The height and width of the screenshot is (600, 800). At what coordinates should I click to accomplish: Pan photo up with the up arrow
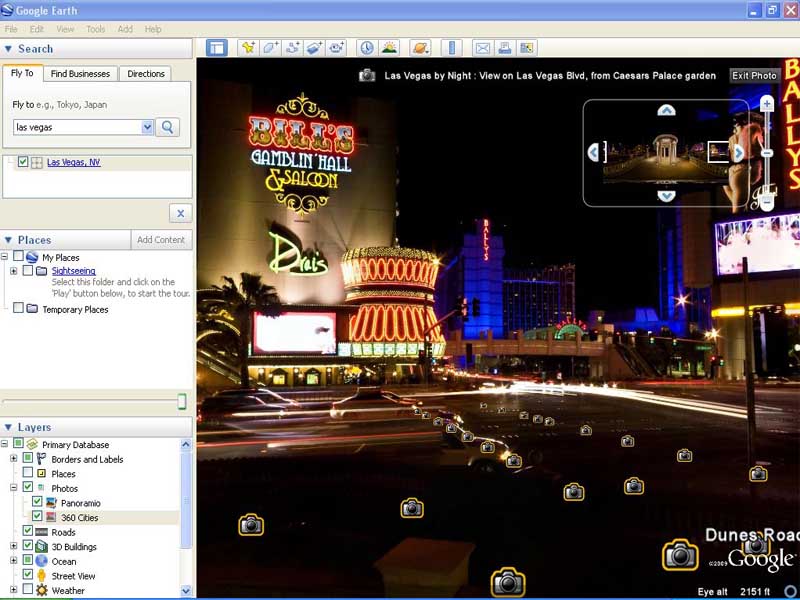[x=666, y=110]
